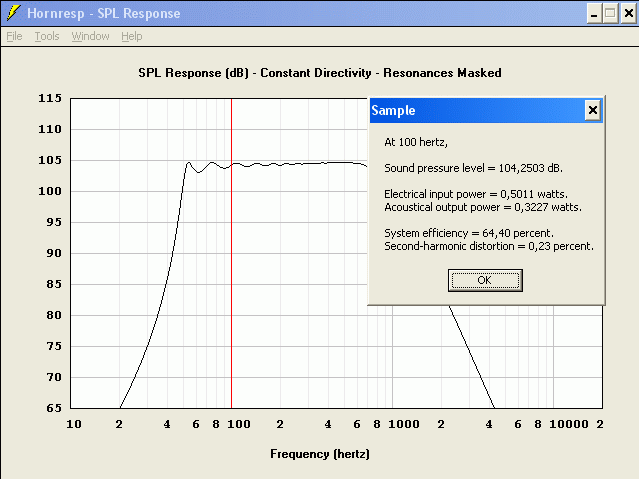The width and height of the screenshot is (639, 479).
Task: Open the Window menu
Action: click(x=90, y=36)
